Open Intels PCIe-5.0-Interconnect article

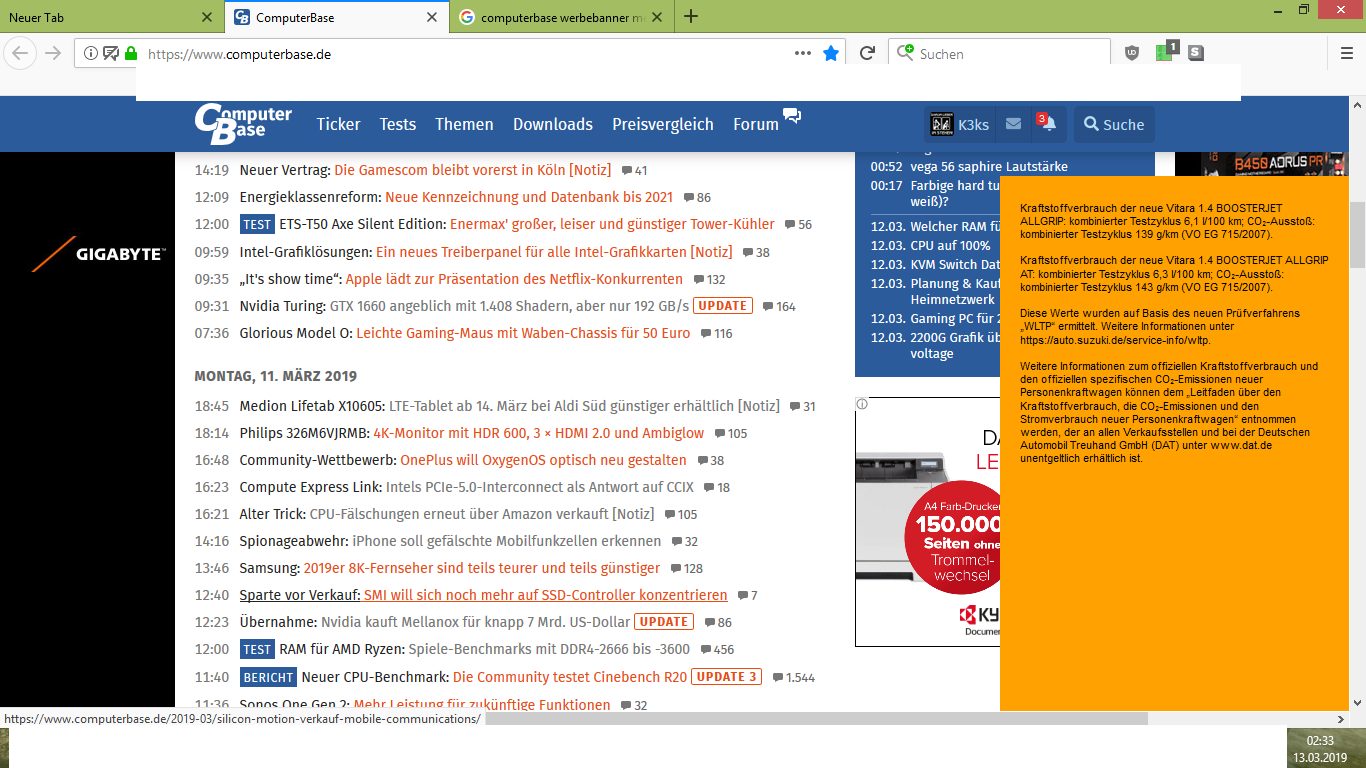[x=540, y=487]
